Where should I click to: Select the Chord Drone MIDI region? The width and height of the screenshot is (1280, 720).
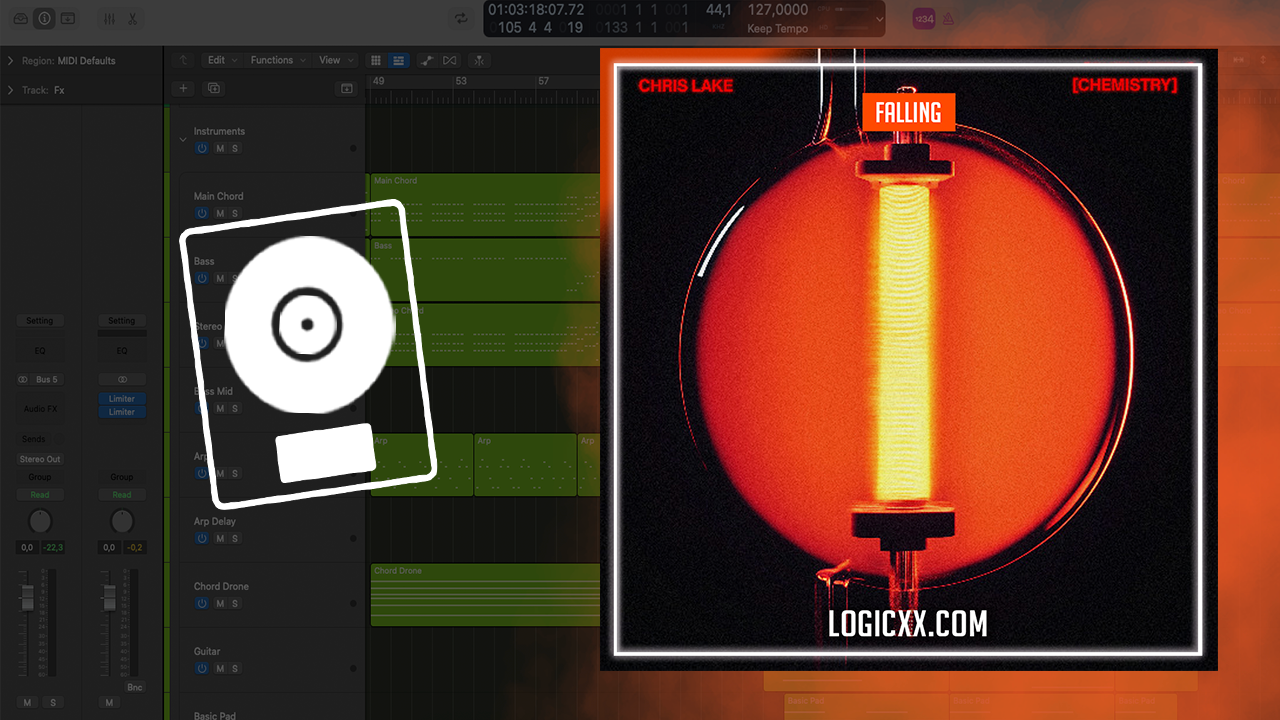pos(485,595)
